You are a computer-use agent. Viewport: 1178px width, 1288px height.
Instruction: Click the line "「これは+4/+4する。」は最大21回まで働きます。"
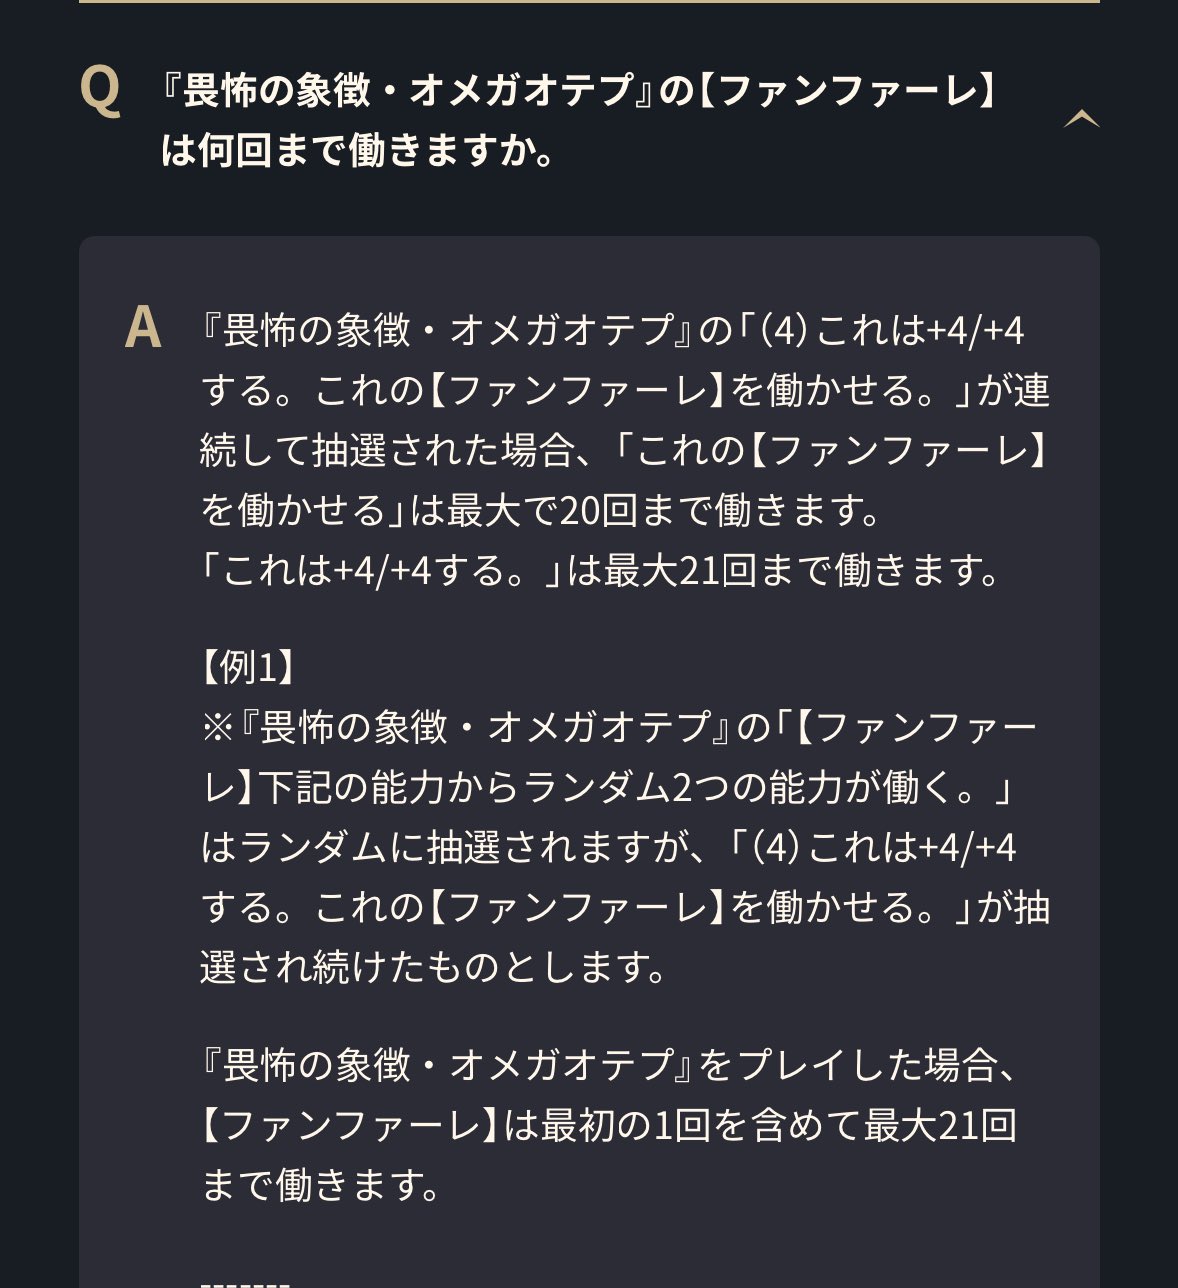[x=601, y=570]
